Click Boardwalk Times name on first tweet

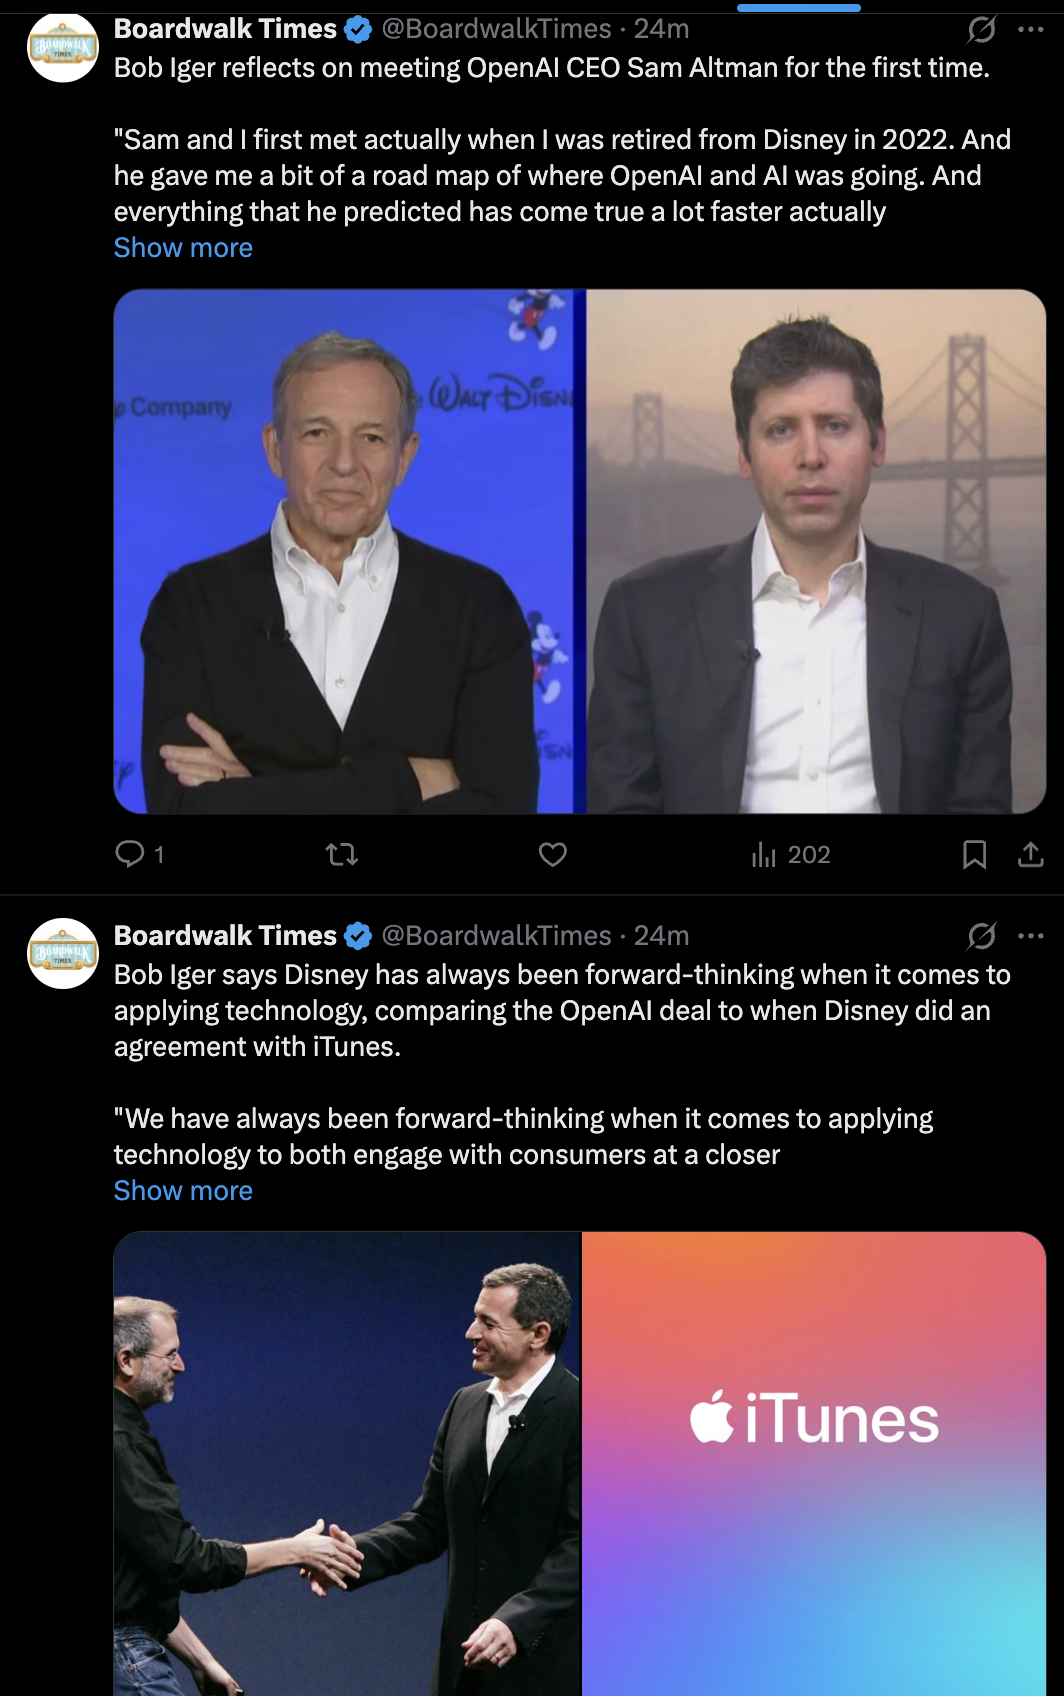225,29
